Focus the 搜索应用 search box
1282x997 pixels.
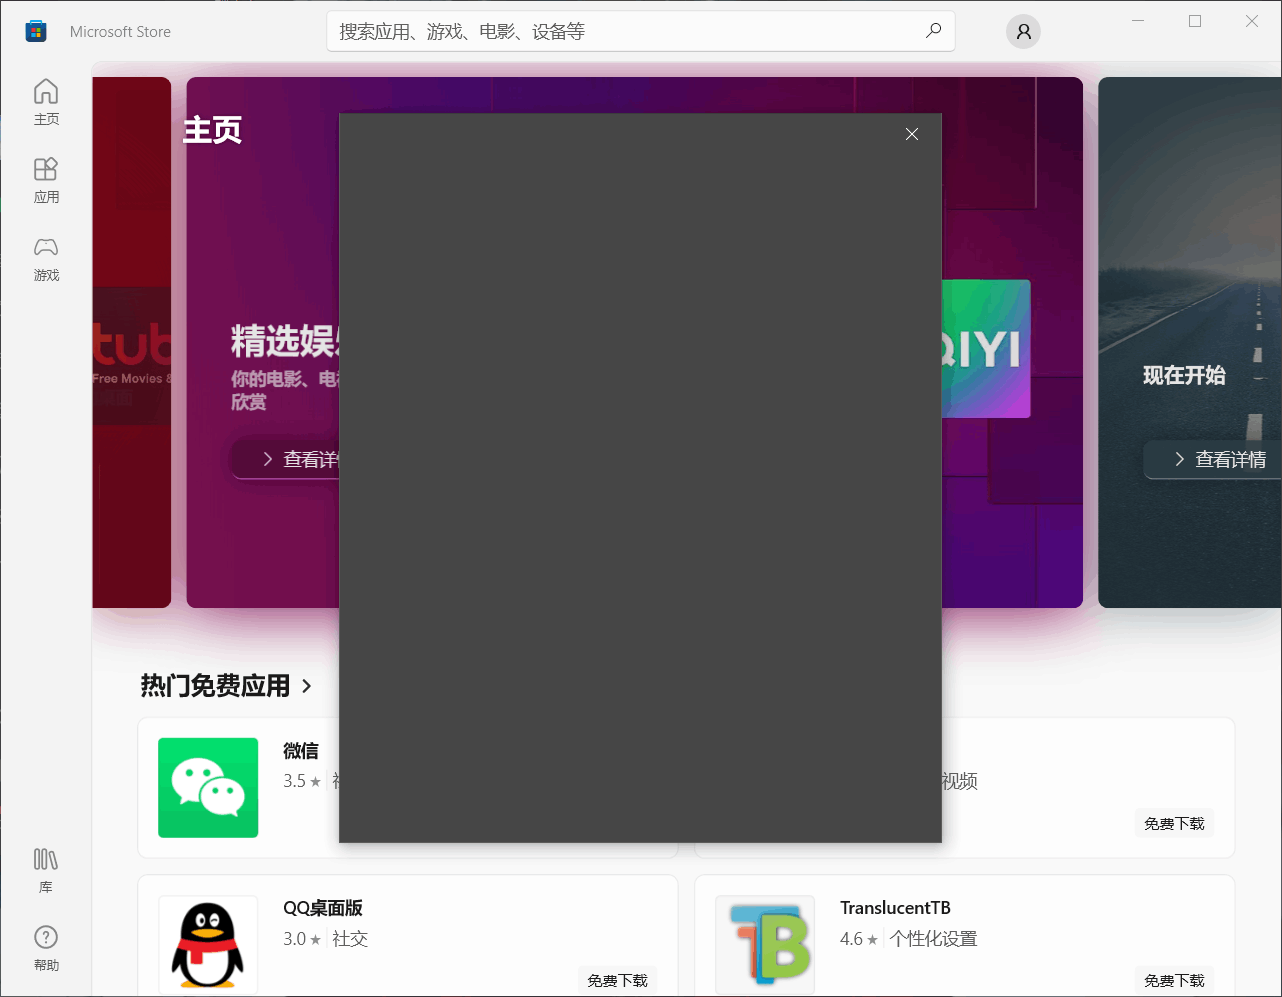(x=640, y=31)
